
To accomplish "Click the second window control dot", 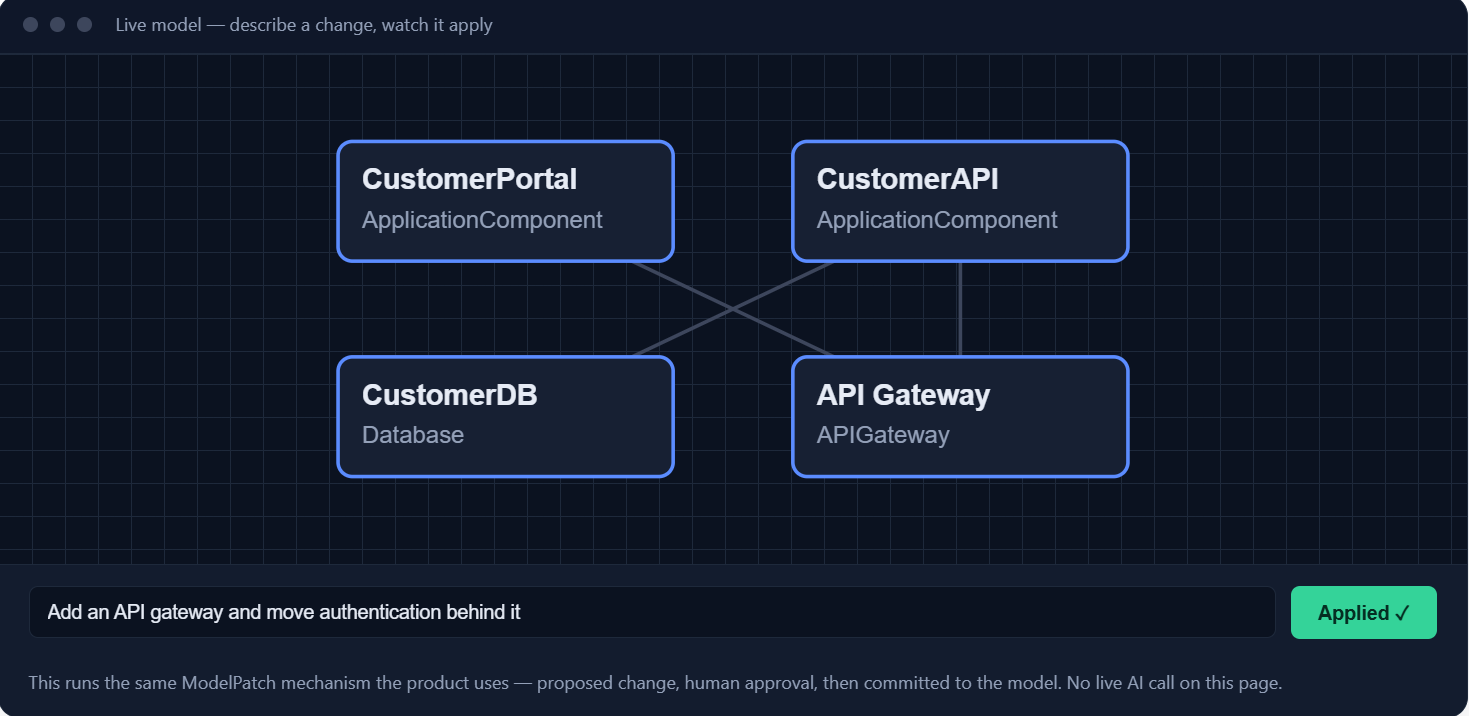I will (58, 24).
